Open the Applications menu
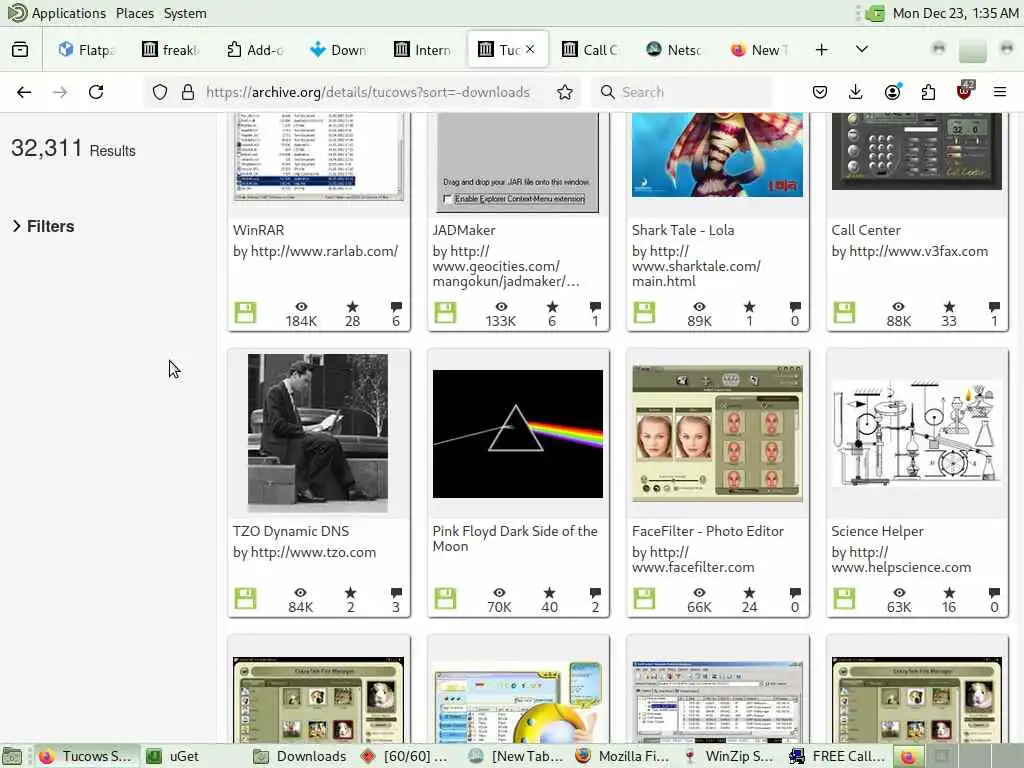This screenshot has height=768, width=1024. point(57,13)
